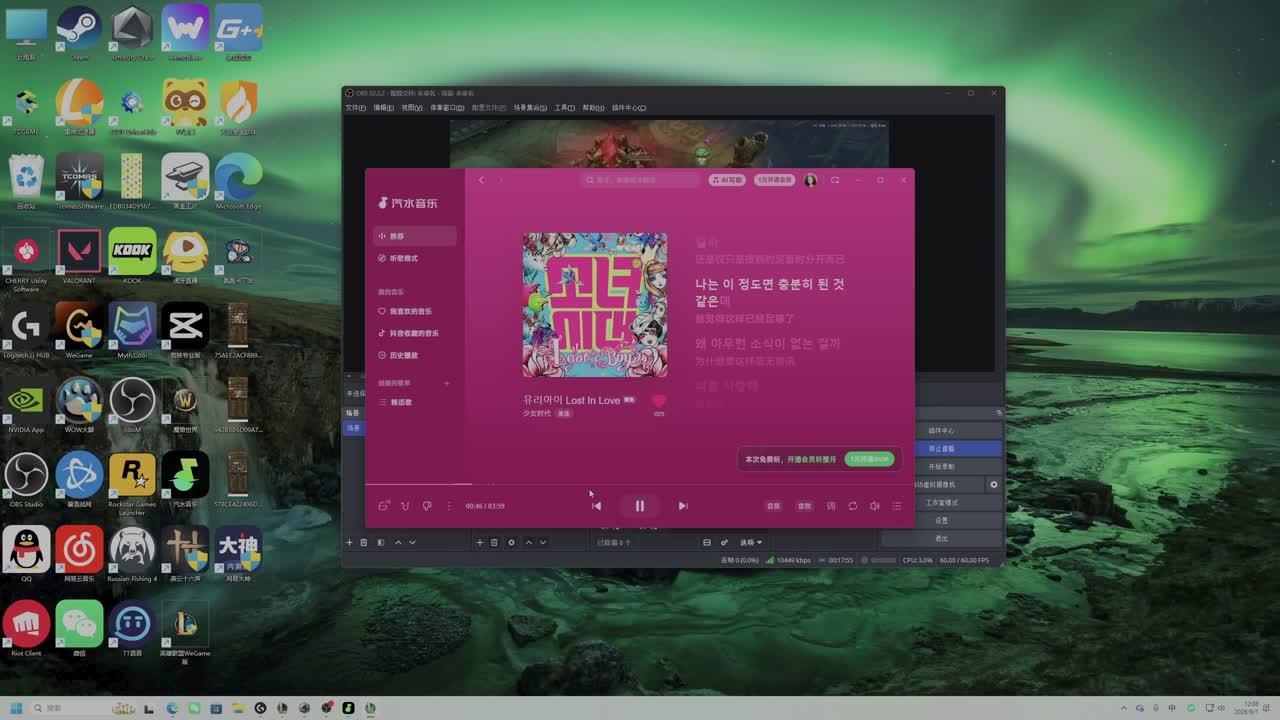The image size is (1280, 720).
Task: Open the Windows Start menu
Action: click(x=16, y=708)
